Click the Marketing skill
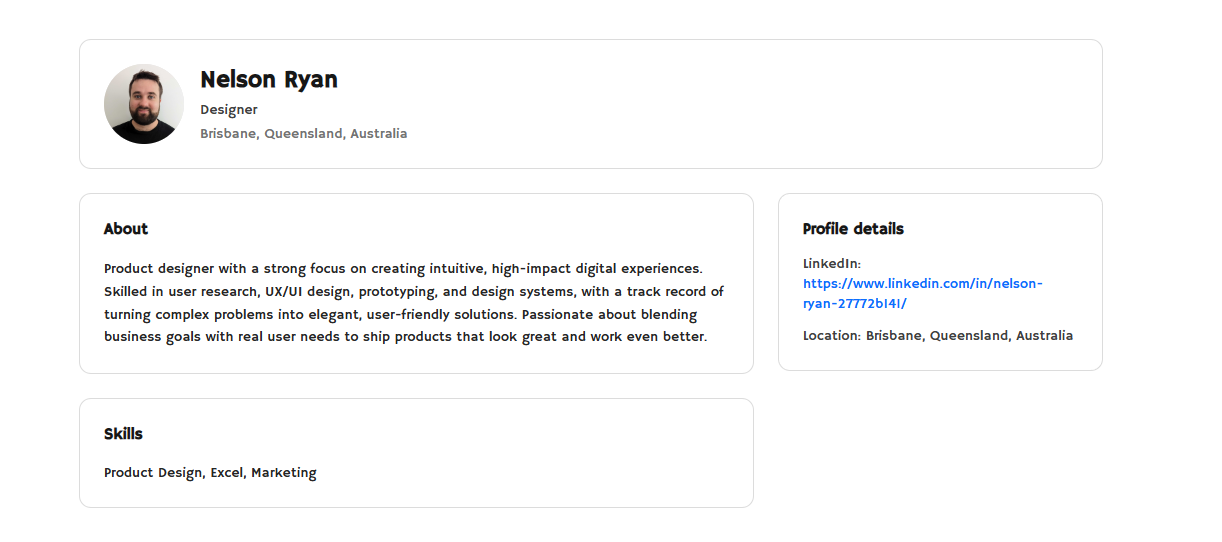Viewport: 1222px width, 542px height. coord(284,473)
